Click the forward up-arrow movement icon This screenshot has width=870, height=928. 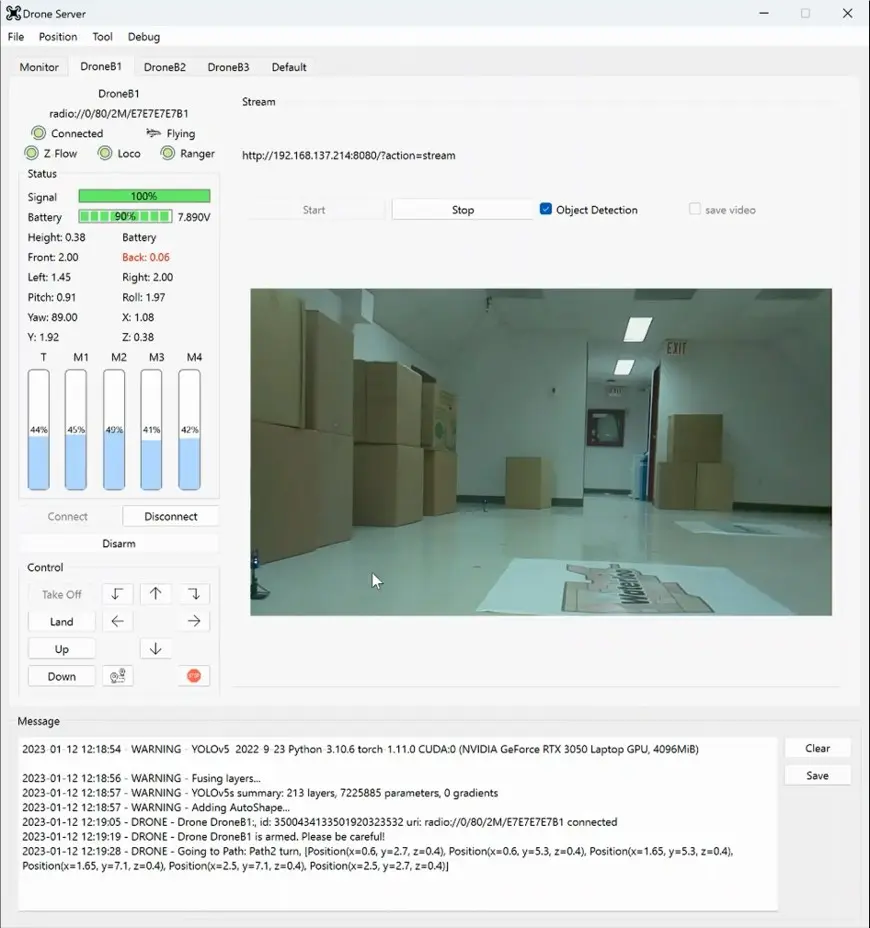point(155,593)
